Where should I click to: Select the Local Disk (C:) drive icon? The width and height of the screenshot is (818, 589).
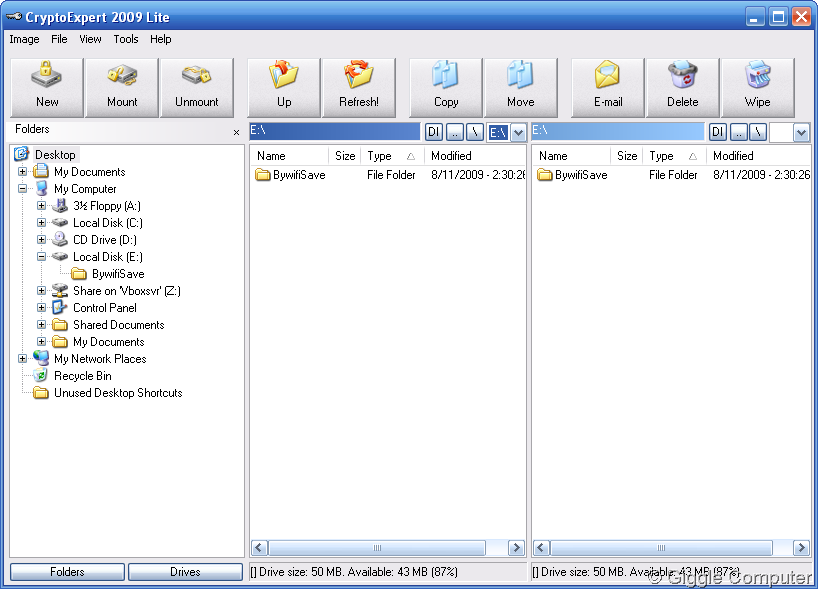tap(60, 223)
